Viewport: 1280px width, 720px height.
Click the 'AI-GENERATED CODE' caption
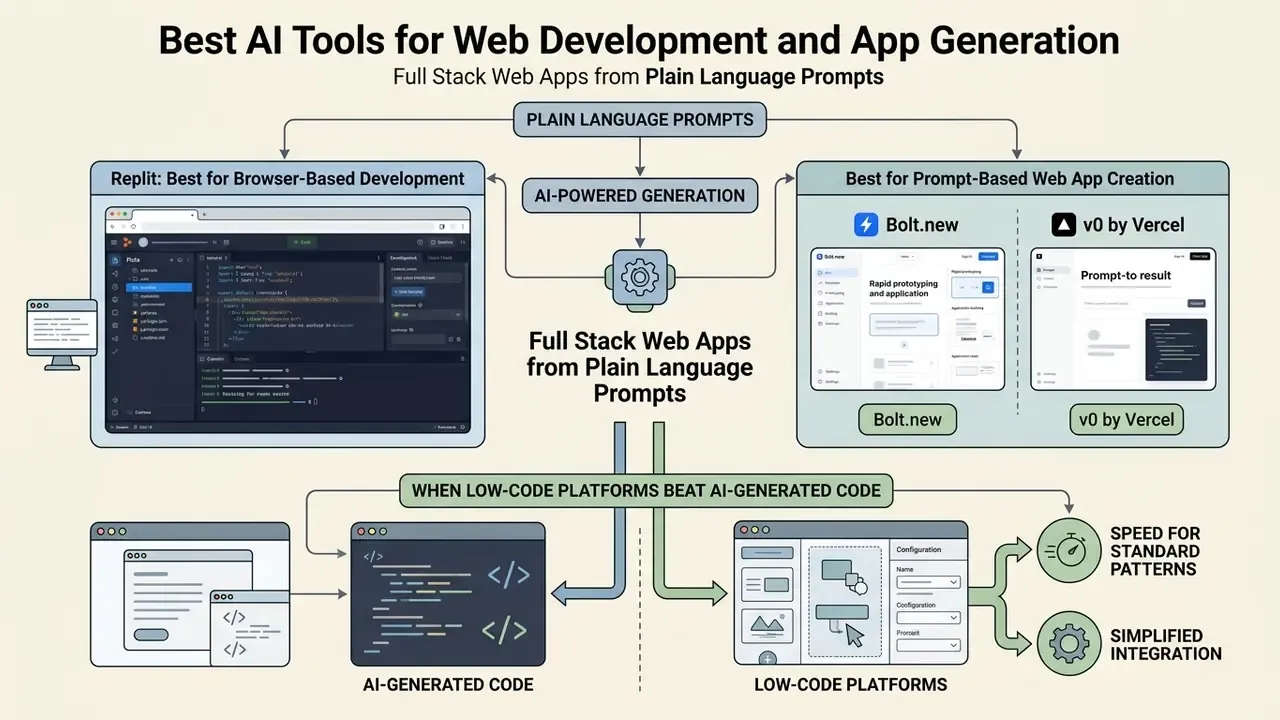click(448, 685)
